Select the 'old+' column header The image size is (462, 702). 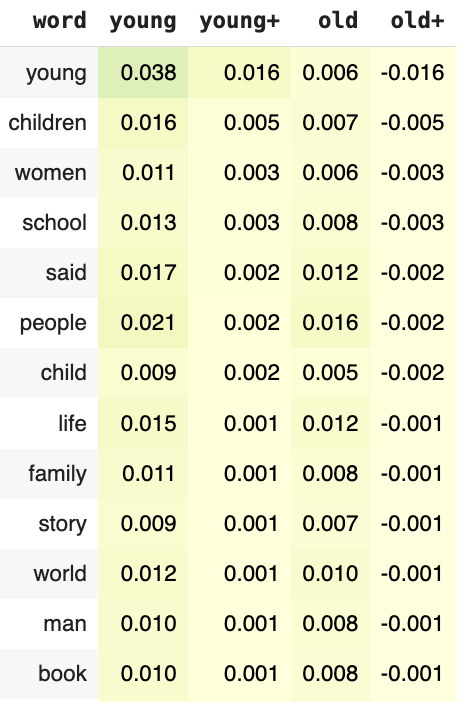[417, 21]
